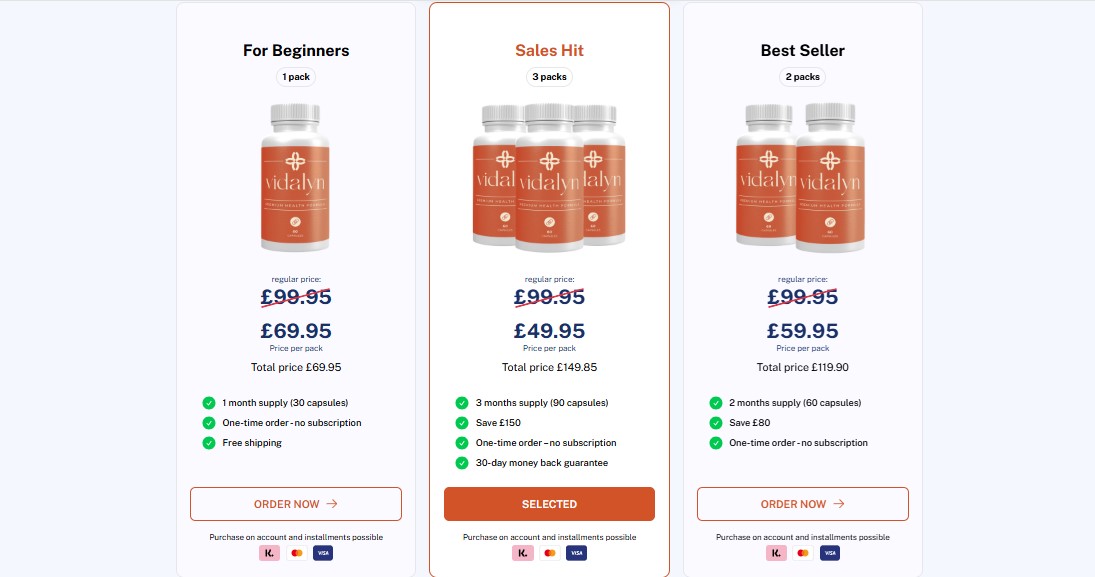The height and width of the screenshot is (577, 1095).
Task: Click the 3 packs badge under Sales Hit
Action: tap(549, 77)
